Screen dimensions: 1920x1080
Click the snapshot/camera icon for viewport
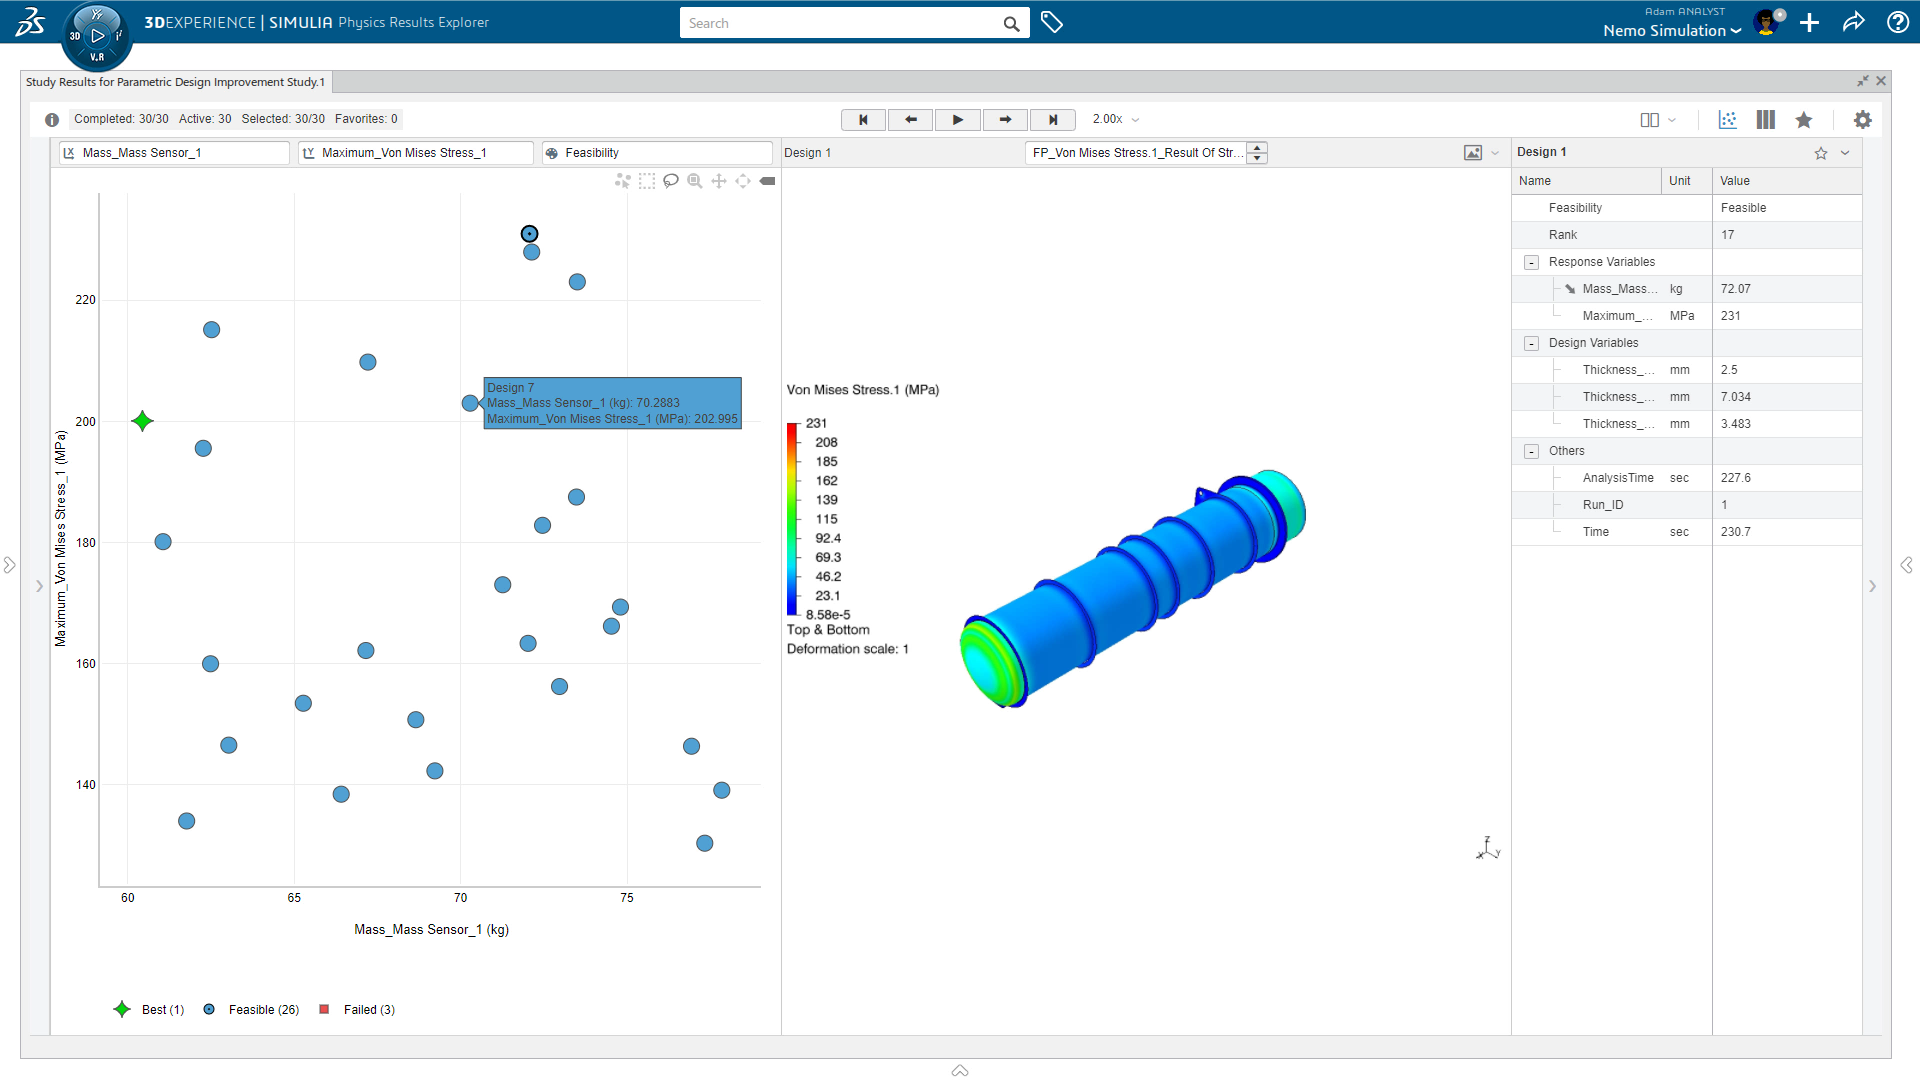click(x=1473, y=152)
